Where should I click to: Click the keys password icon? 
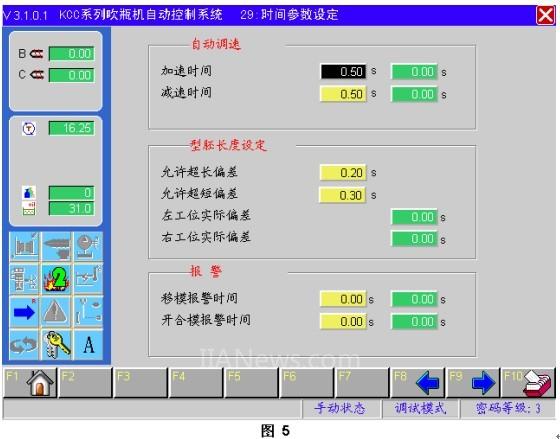[x=56, y=345]
